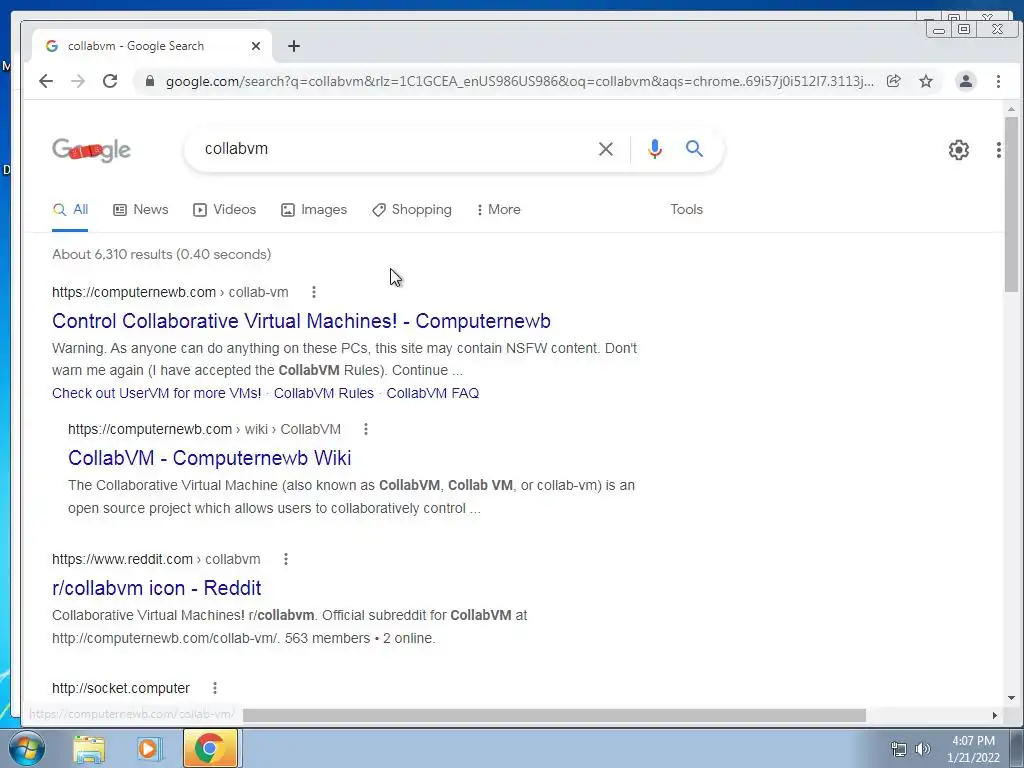Click the Google logo
The image size is (1024, 768).
tap(91, 150)
